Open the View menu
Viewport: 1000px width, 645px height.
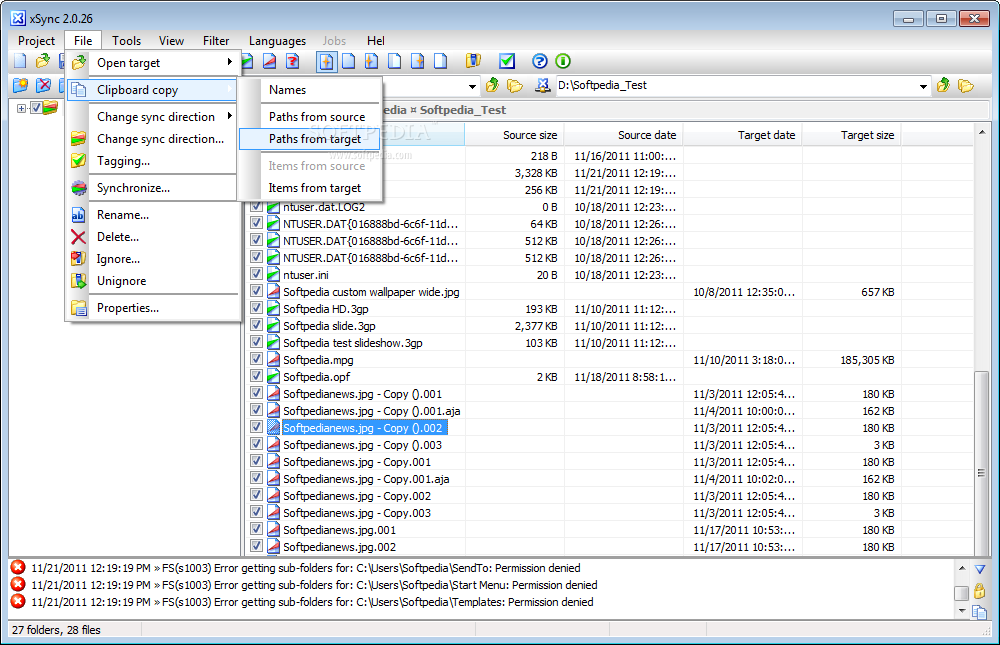coord(172,41)
